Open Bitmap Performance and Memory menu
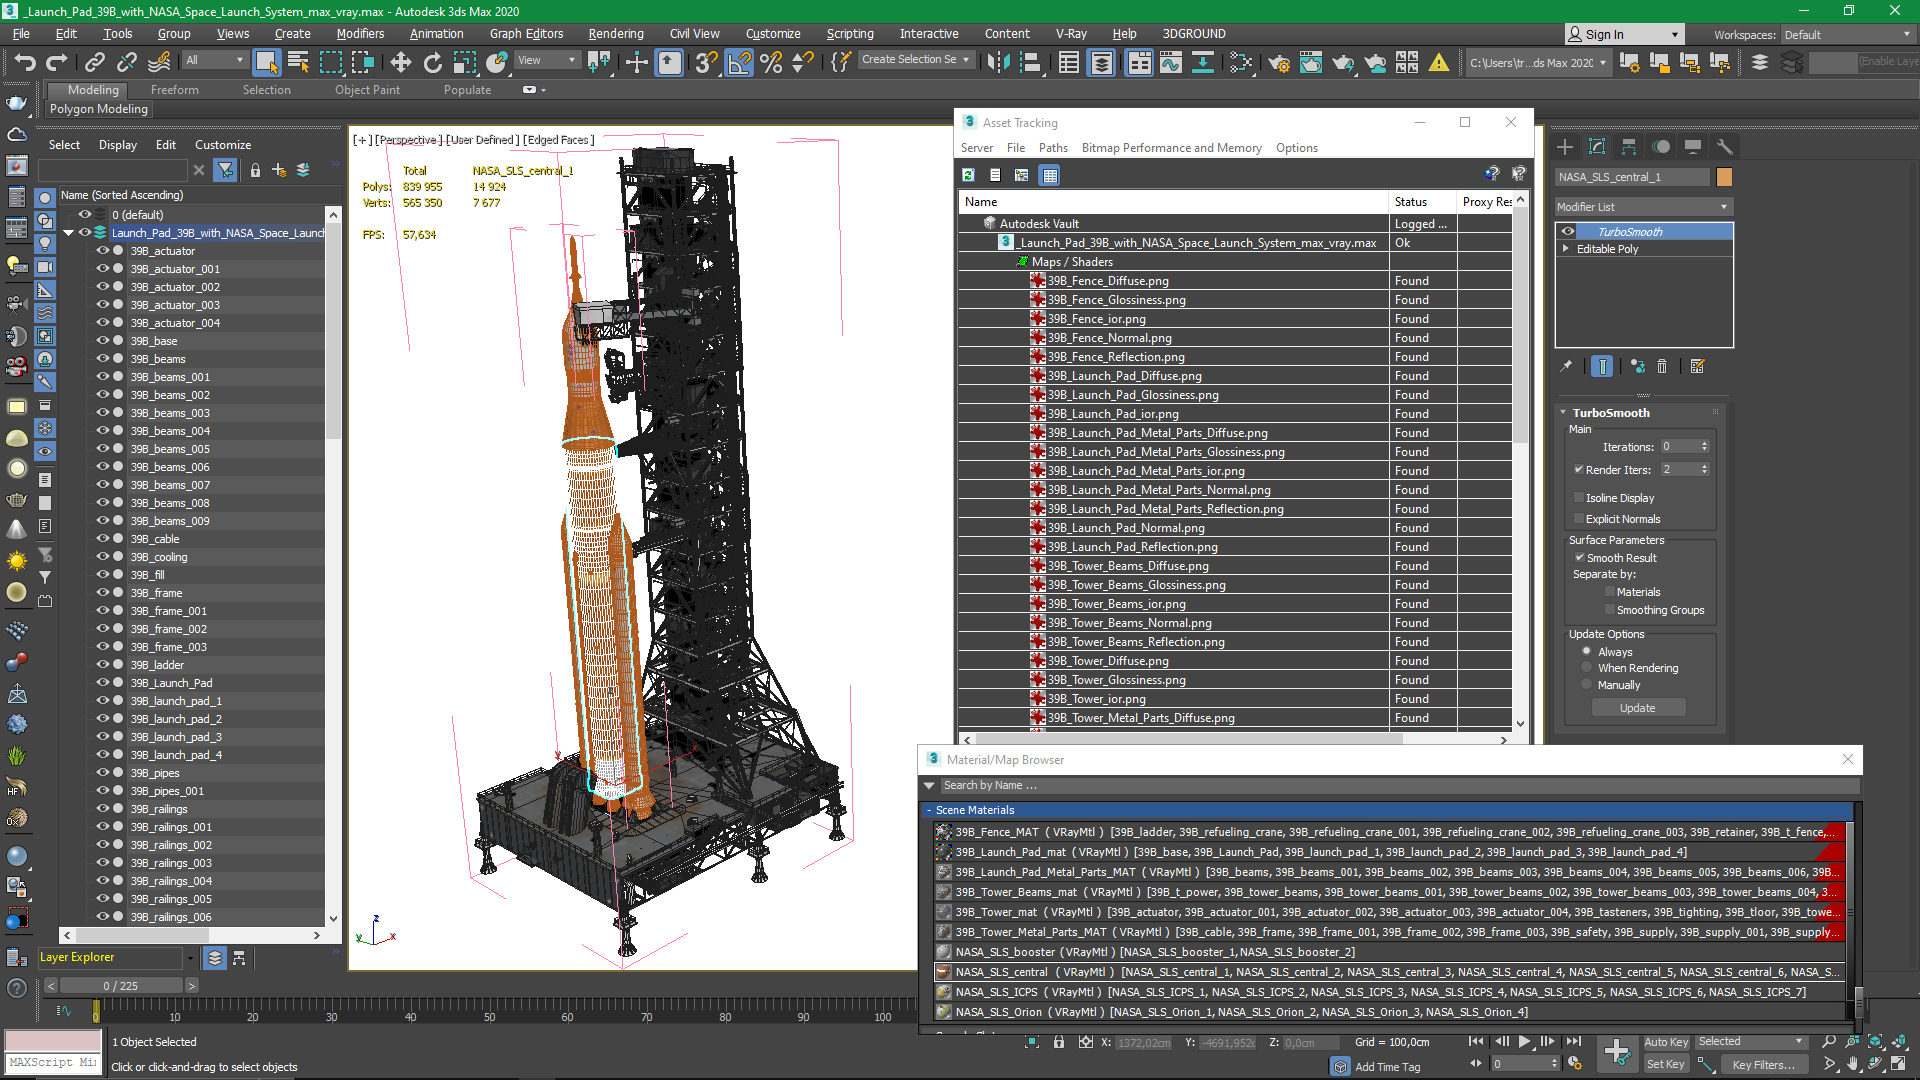Viewport: 1920px width, 1080px height. (1171, 147)
